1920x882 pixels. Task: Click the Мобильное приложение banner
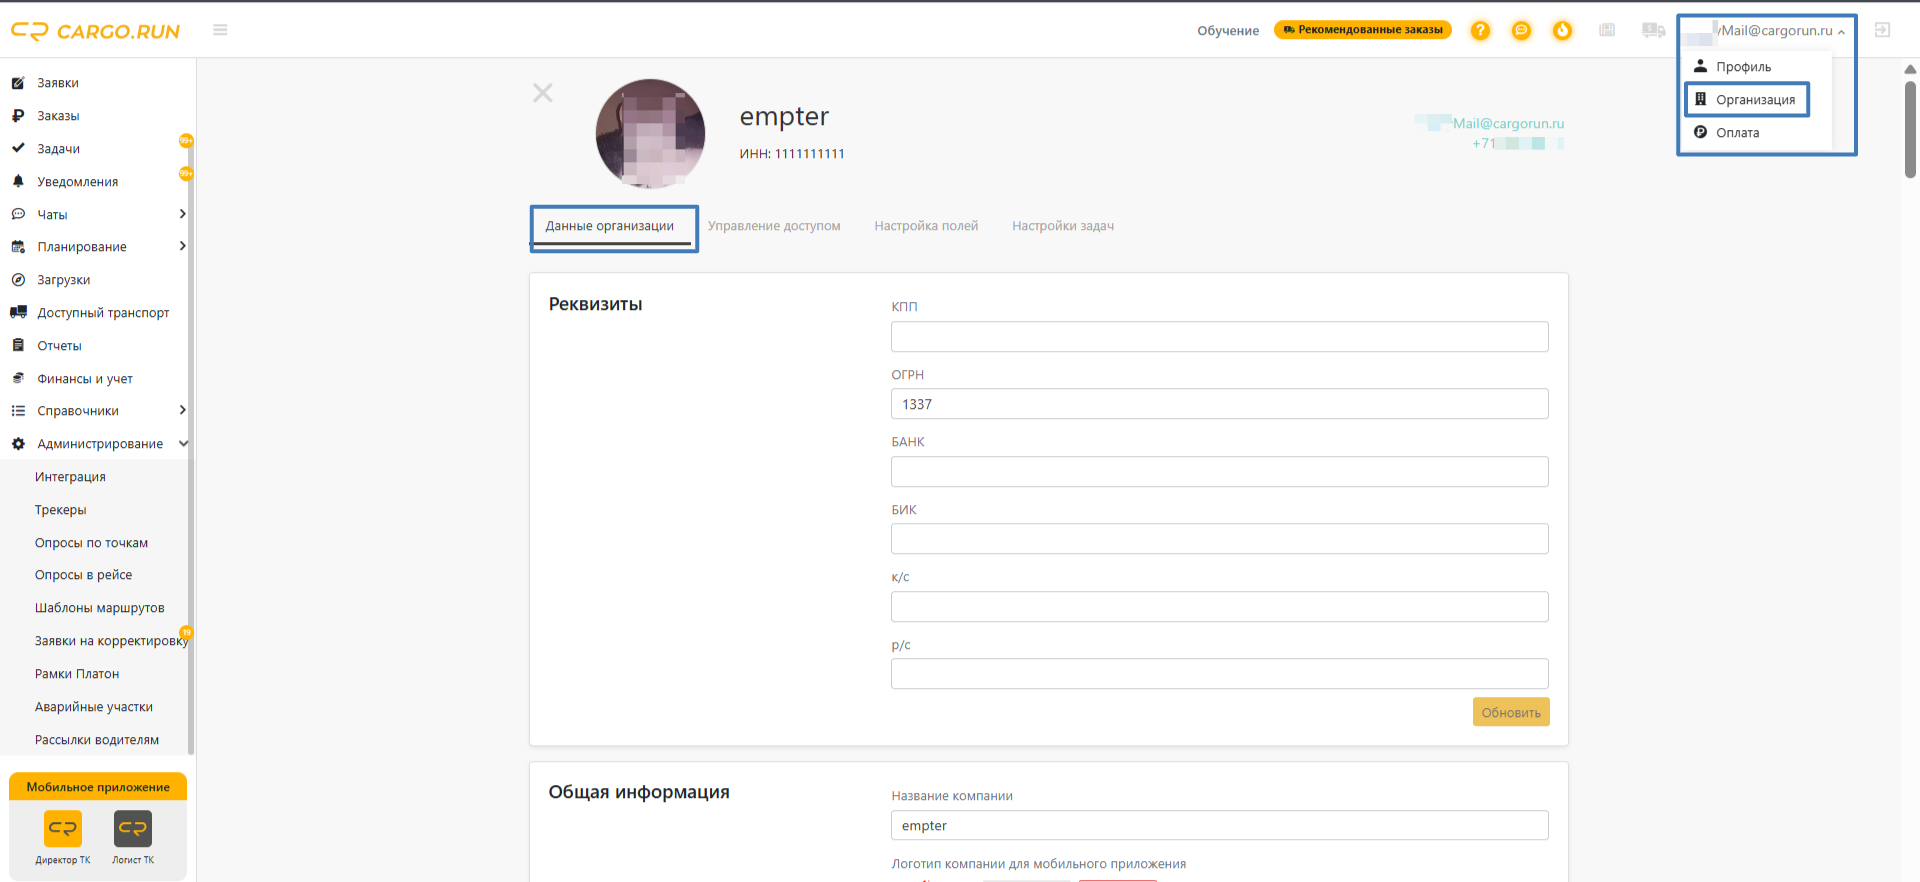pyautogui.click(x=98, y=787)
